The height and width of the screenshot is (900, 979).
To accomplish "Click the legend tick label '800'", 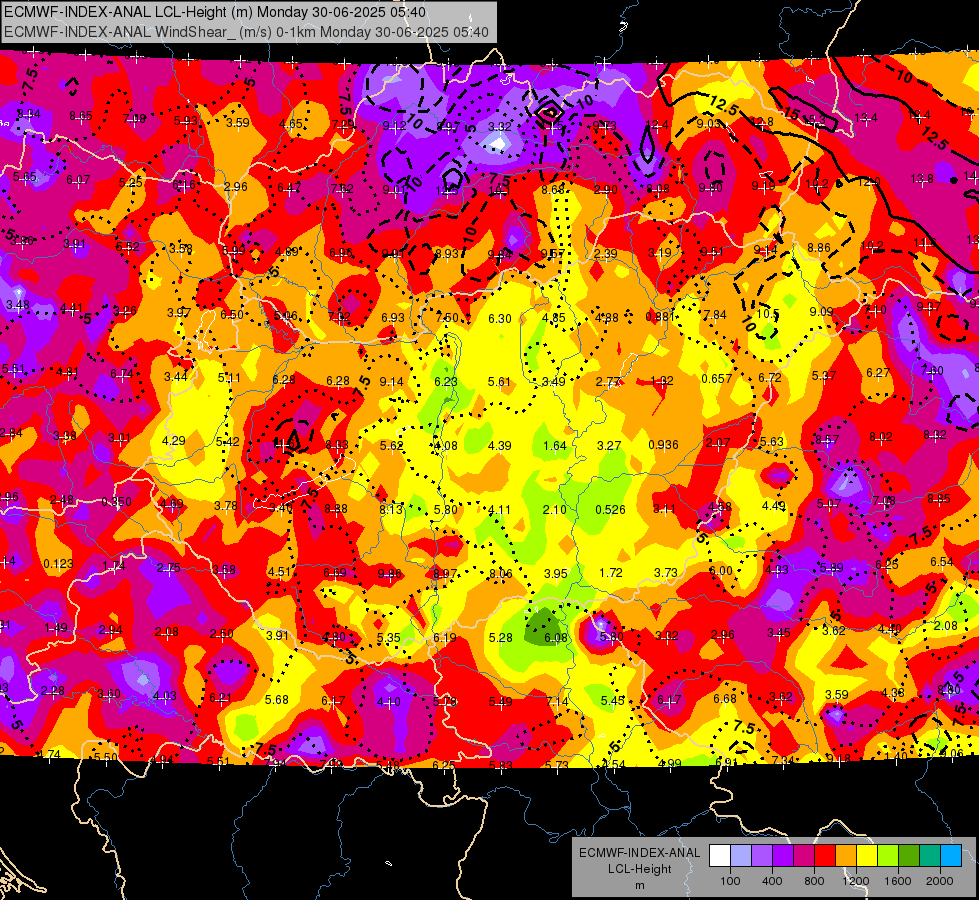I will point(814,881).
